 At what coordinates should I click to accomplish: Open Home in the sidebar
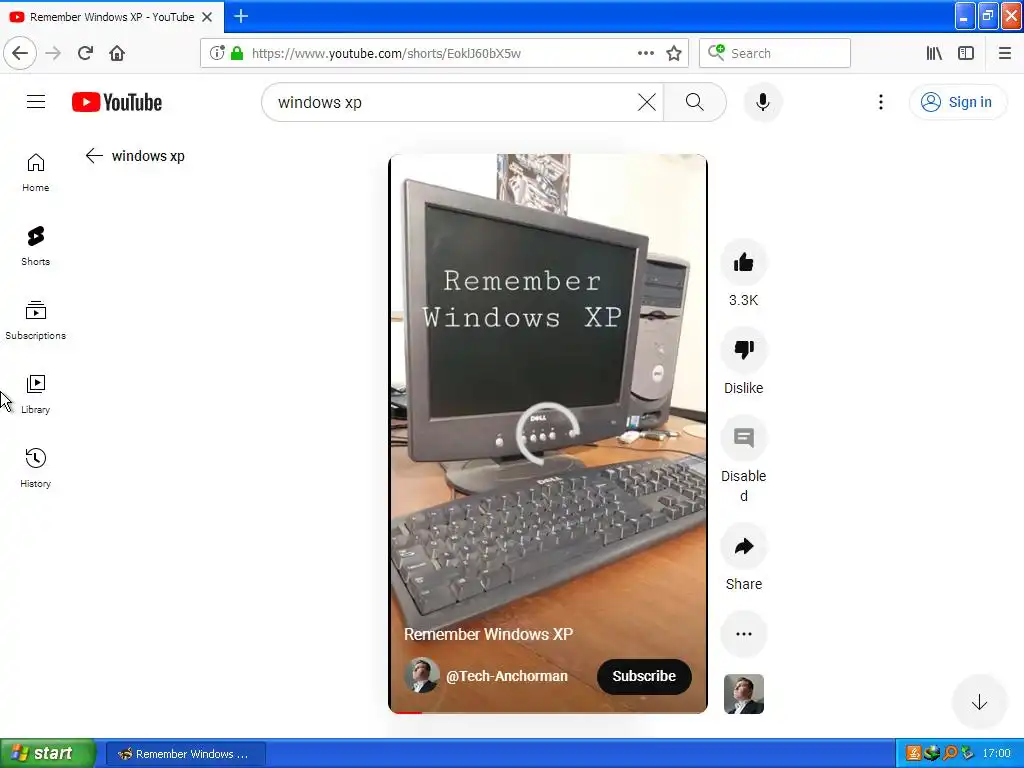(x=35, y=172)
